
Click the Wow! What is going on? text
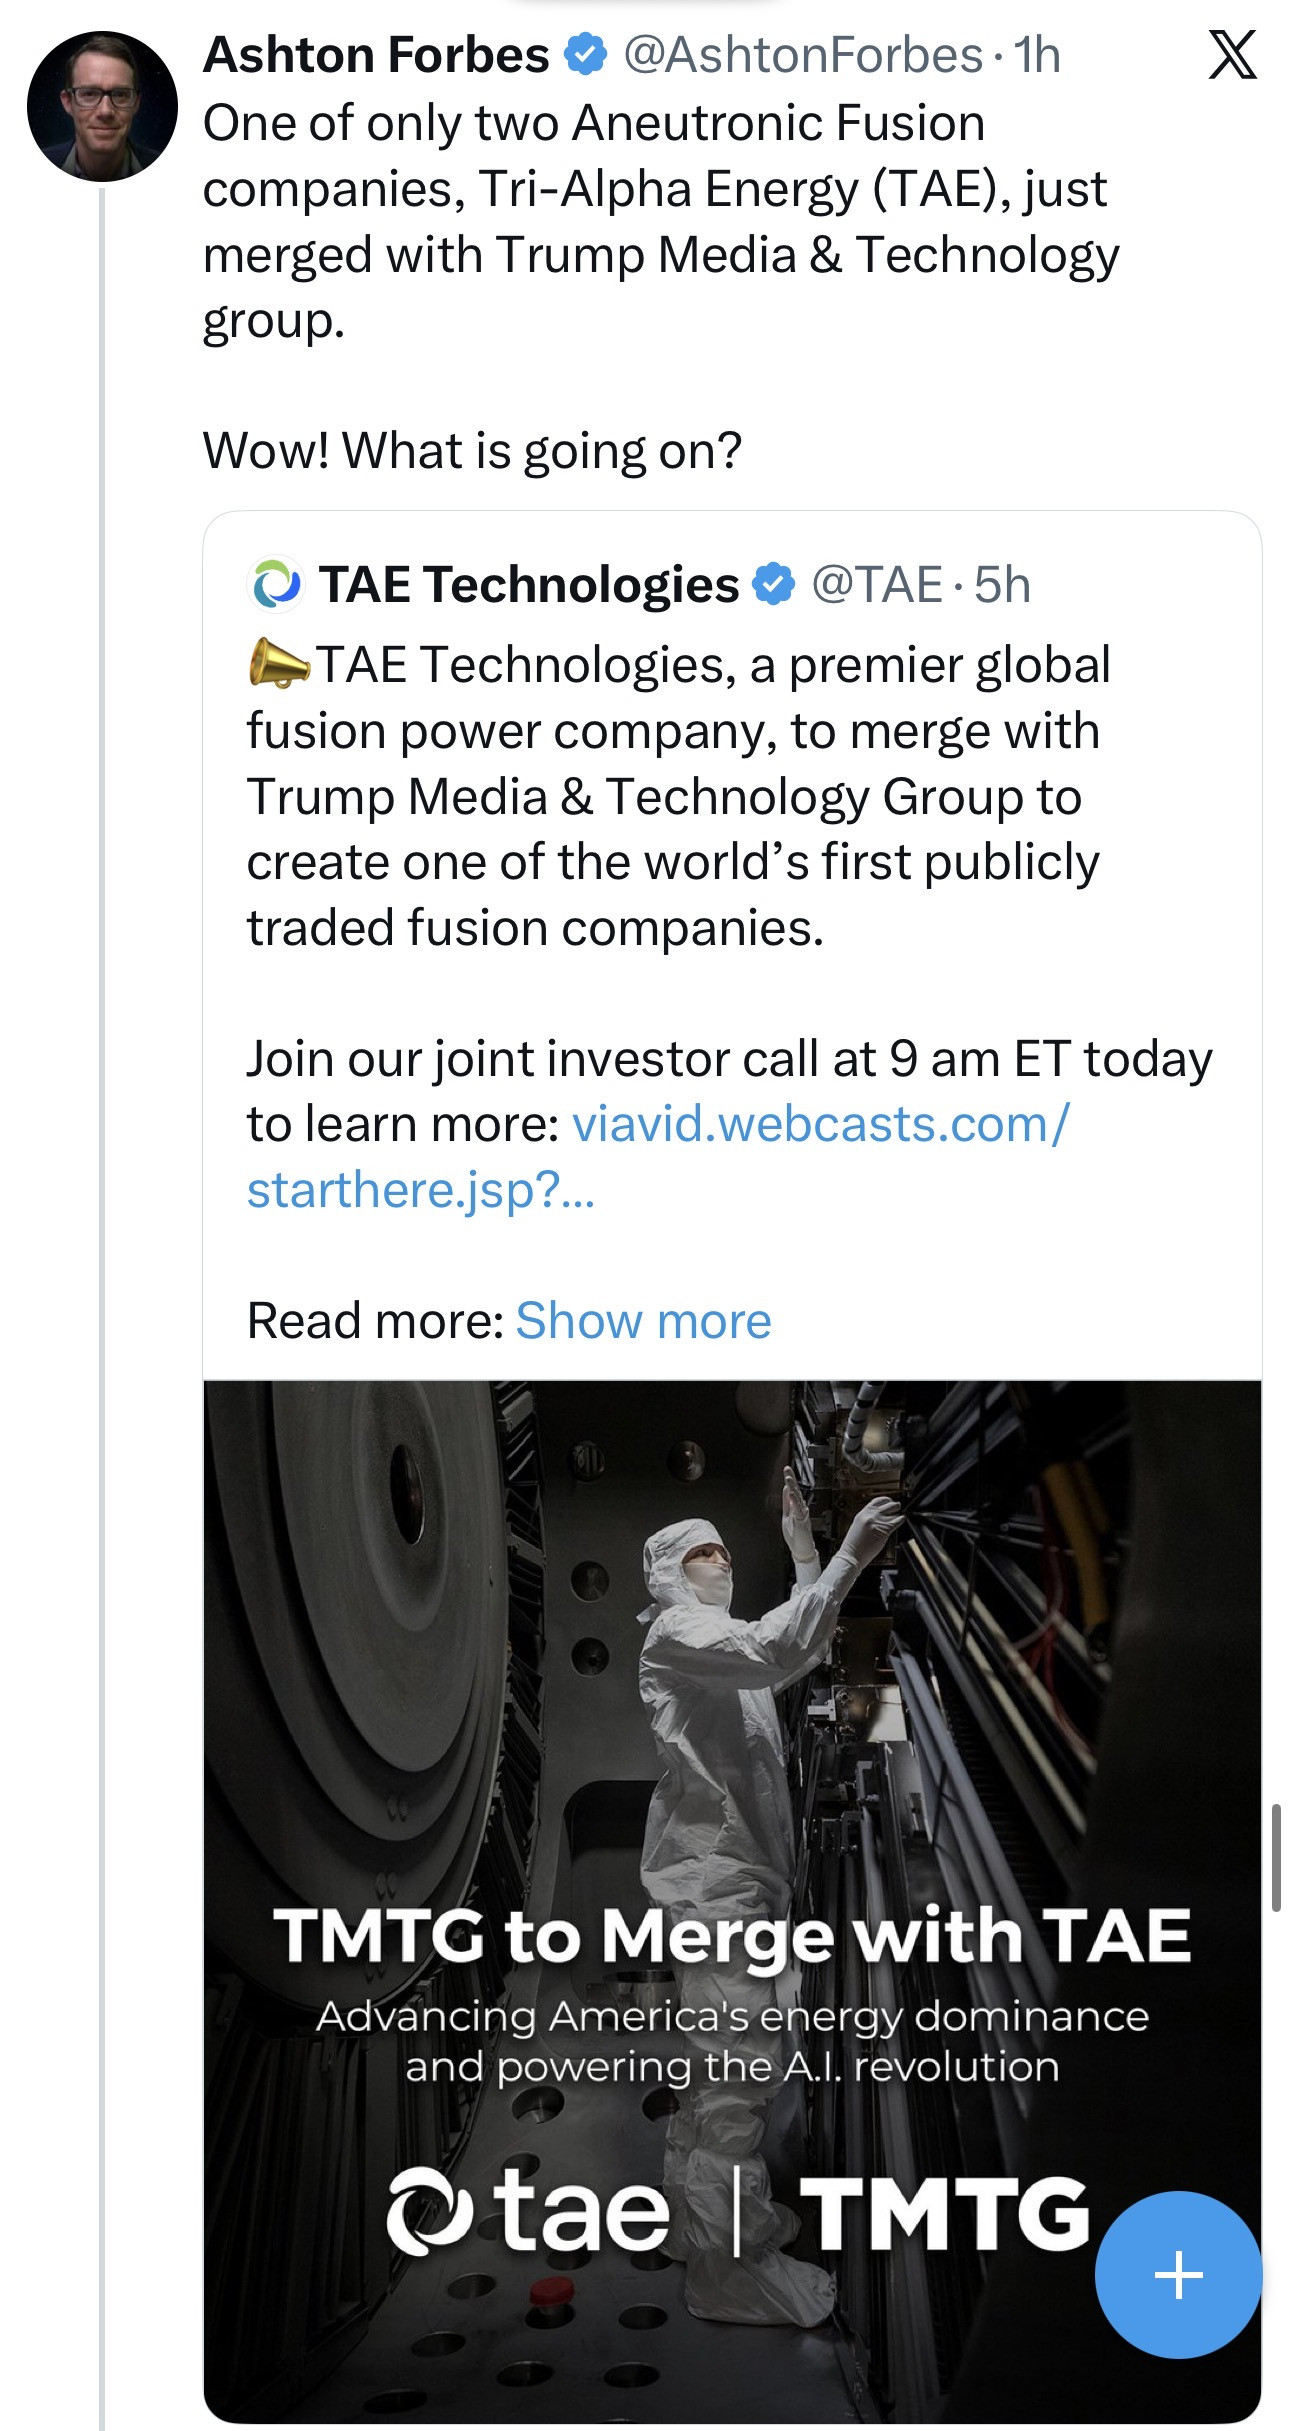pos(472,451)
